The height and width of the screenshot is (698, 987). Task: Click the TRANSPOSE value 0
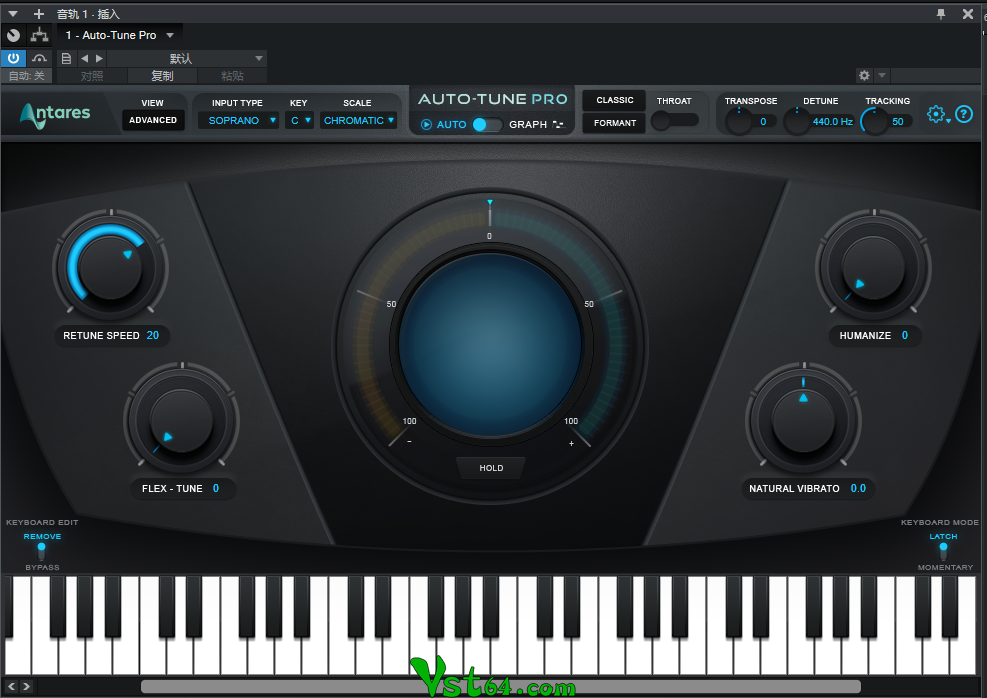point(763,121)
